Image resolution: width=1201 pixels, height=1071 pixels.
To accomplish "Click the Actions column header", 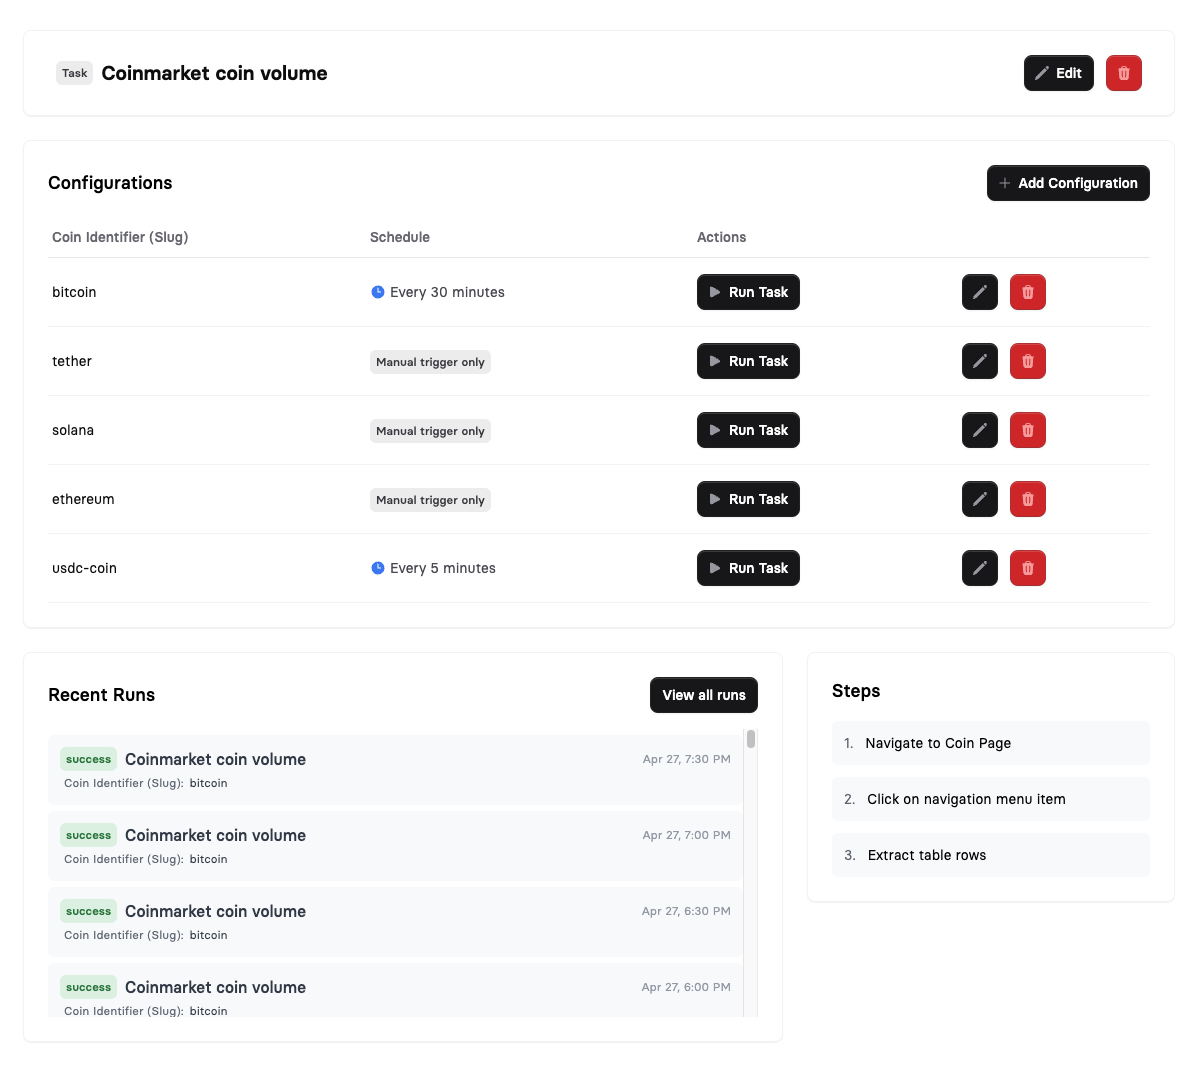I will pos(721,237).
